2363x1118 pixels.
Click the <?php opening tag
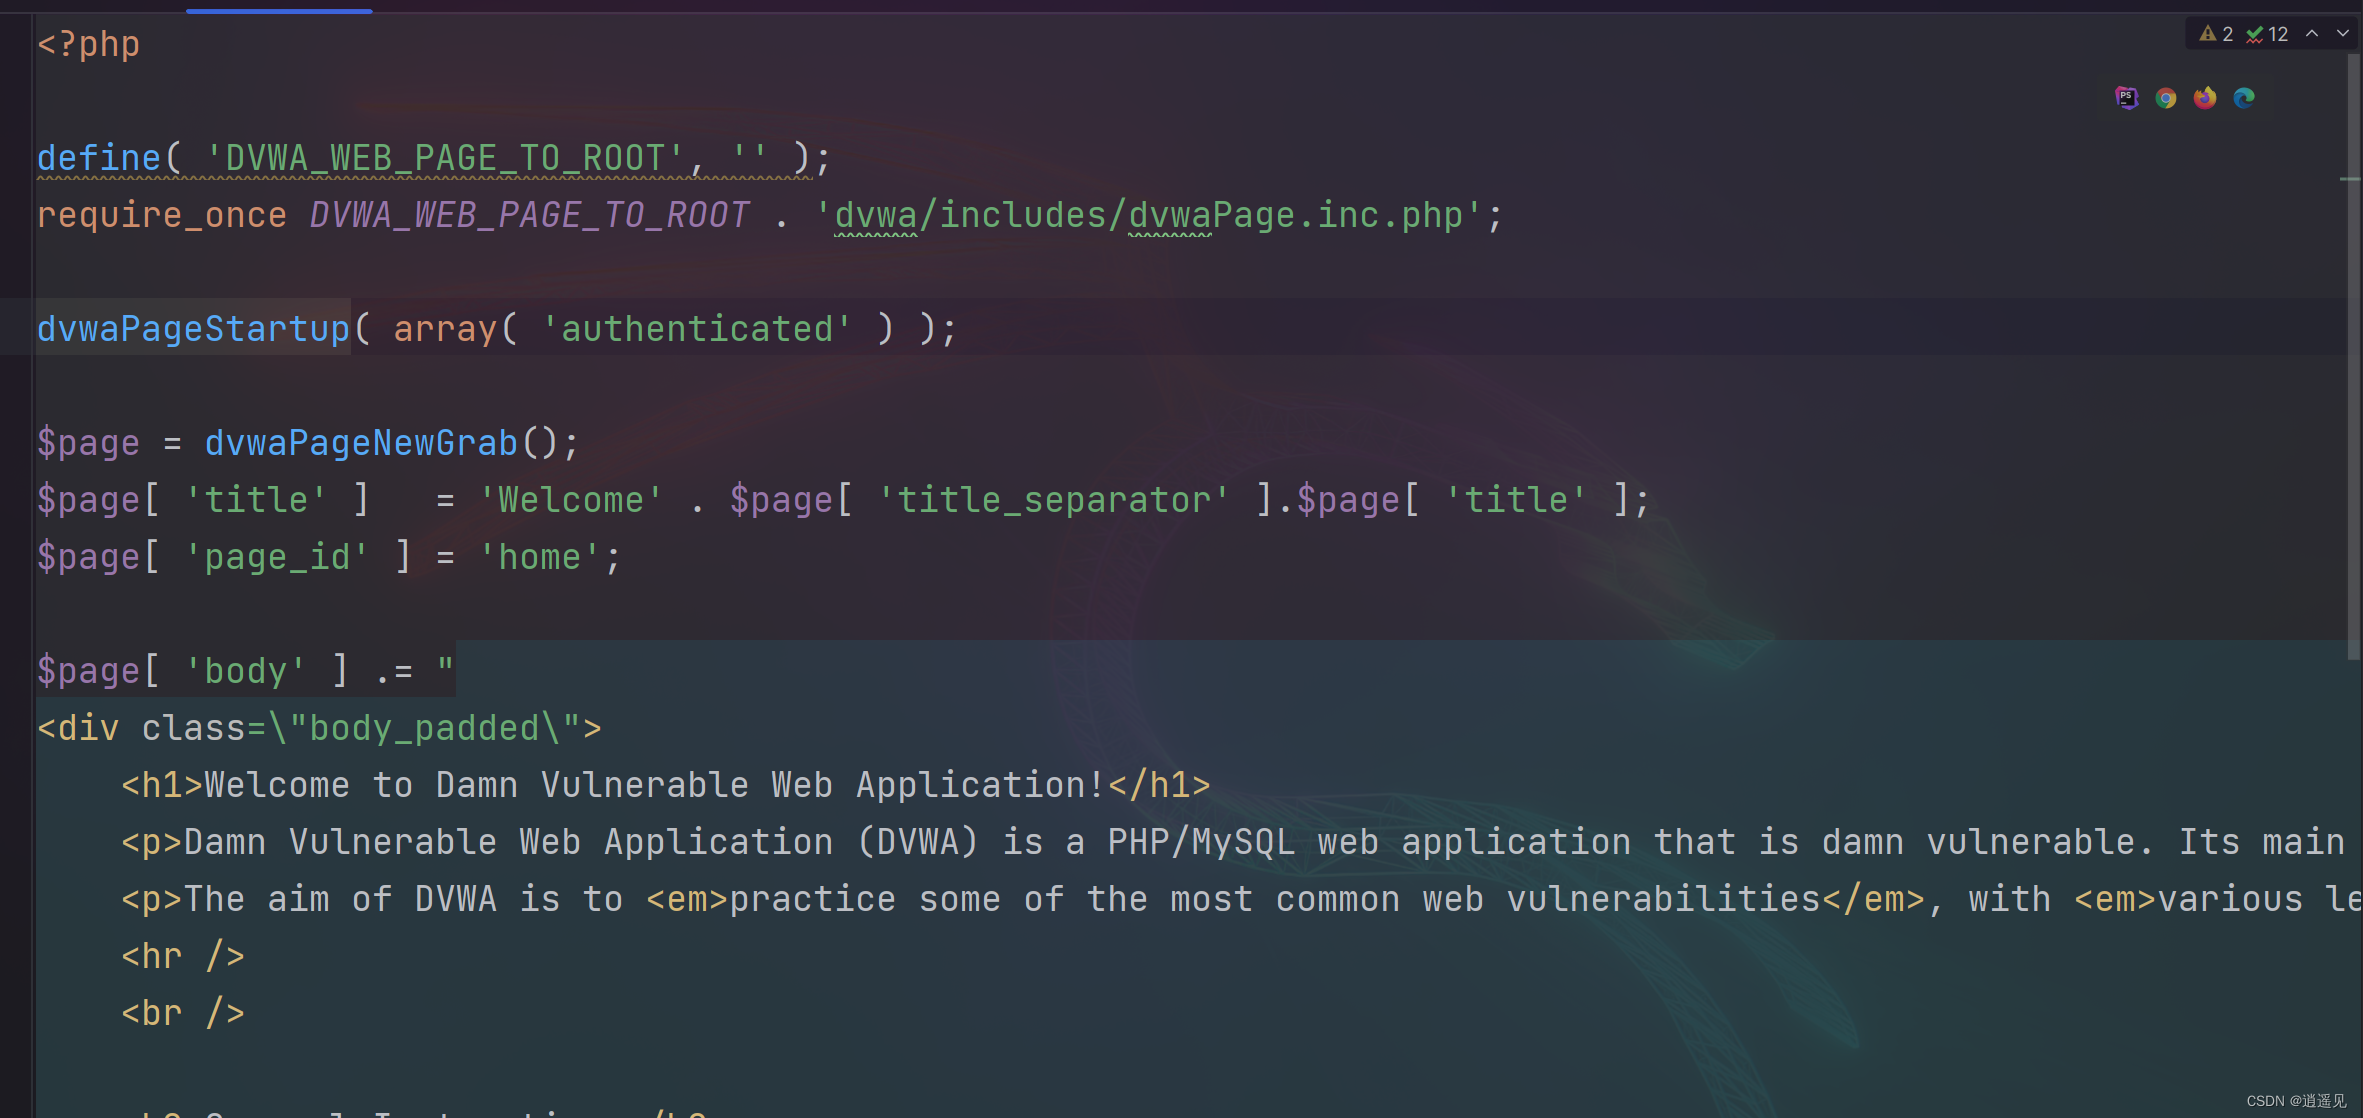[88, 44]
